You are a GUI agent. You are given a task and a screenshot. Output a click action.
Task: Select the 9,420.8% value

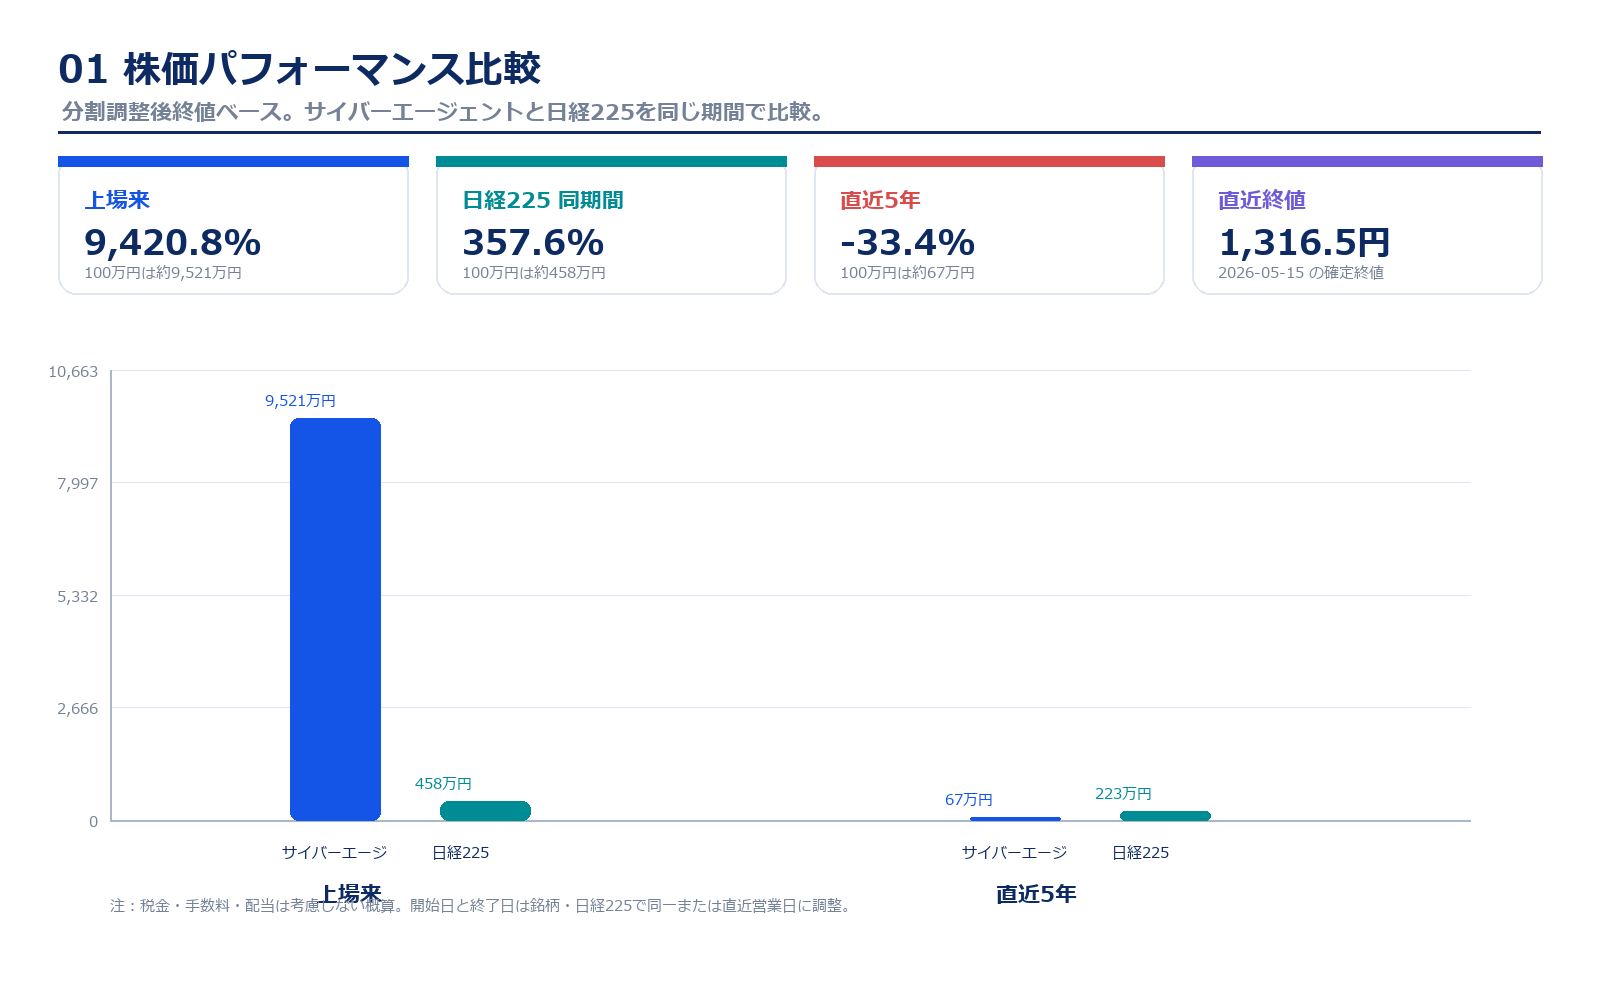pos(172,242)
